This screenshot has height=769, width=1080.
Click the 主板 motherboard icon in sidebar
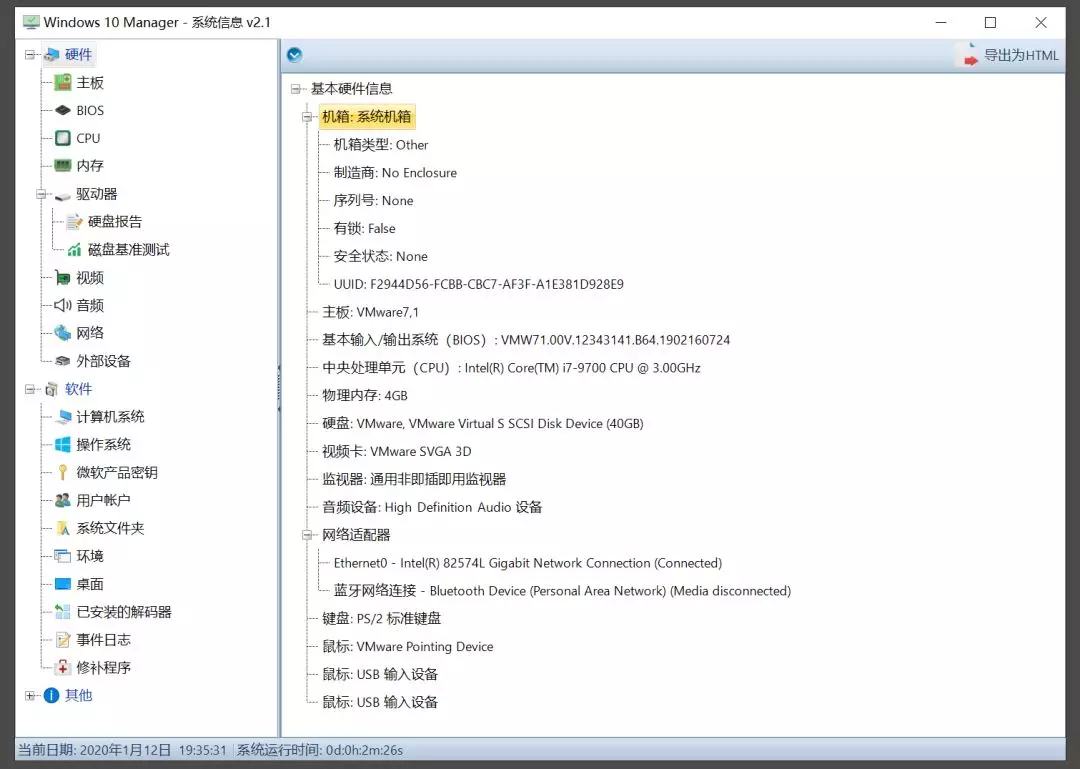[63, 83]
